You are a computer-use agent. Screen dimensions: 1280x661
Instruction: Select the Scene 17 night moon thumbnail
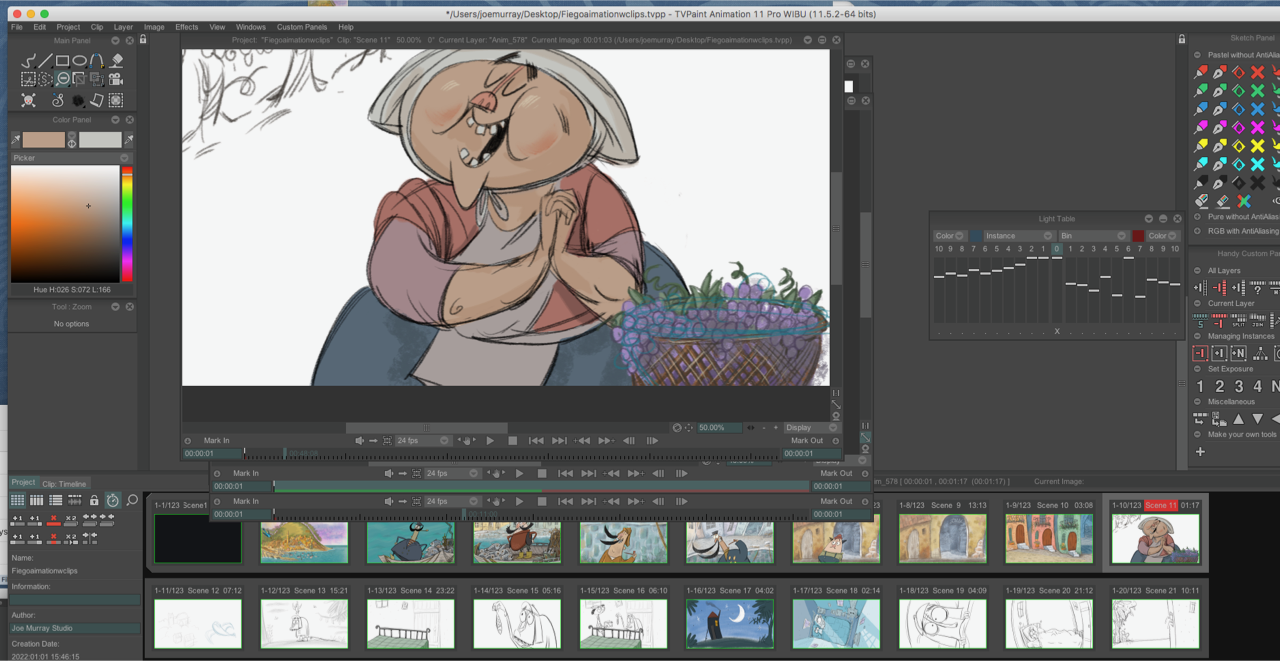pyautogui.click(x=730, y=623)
